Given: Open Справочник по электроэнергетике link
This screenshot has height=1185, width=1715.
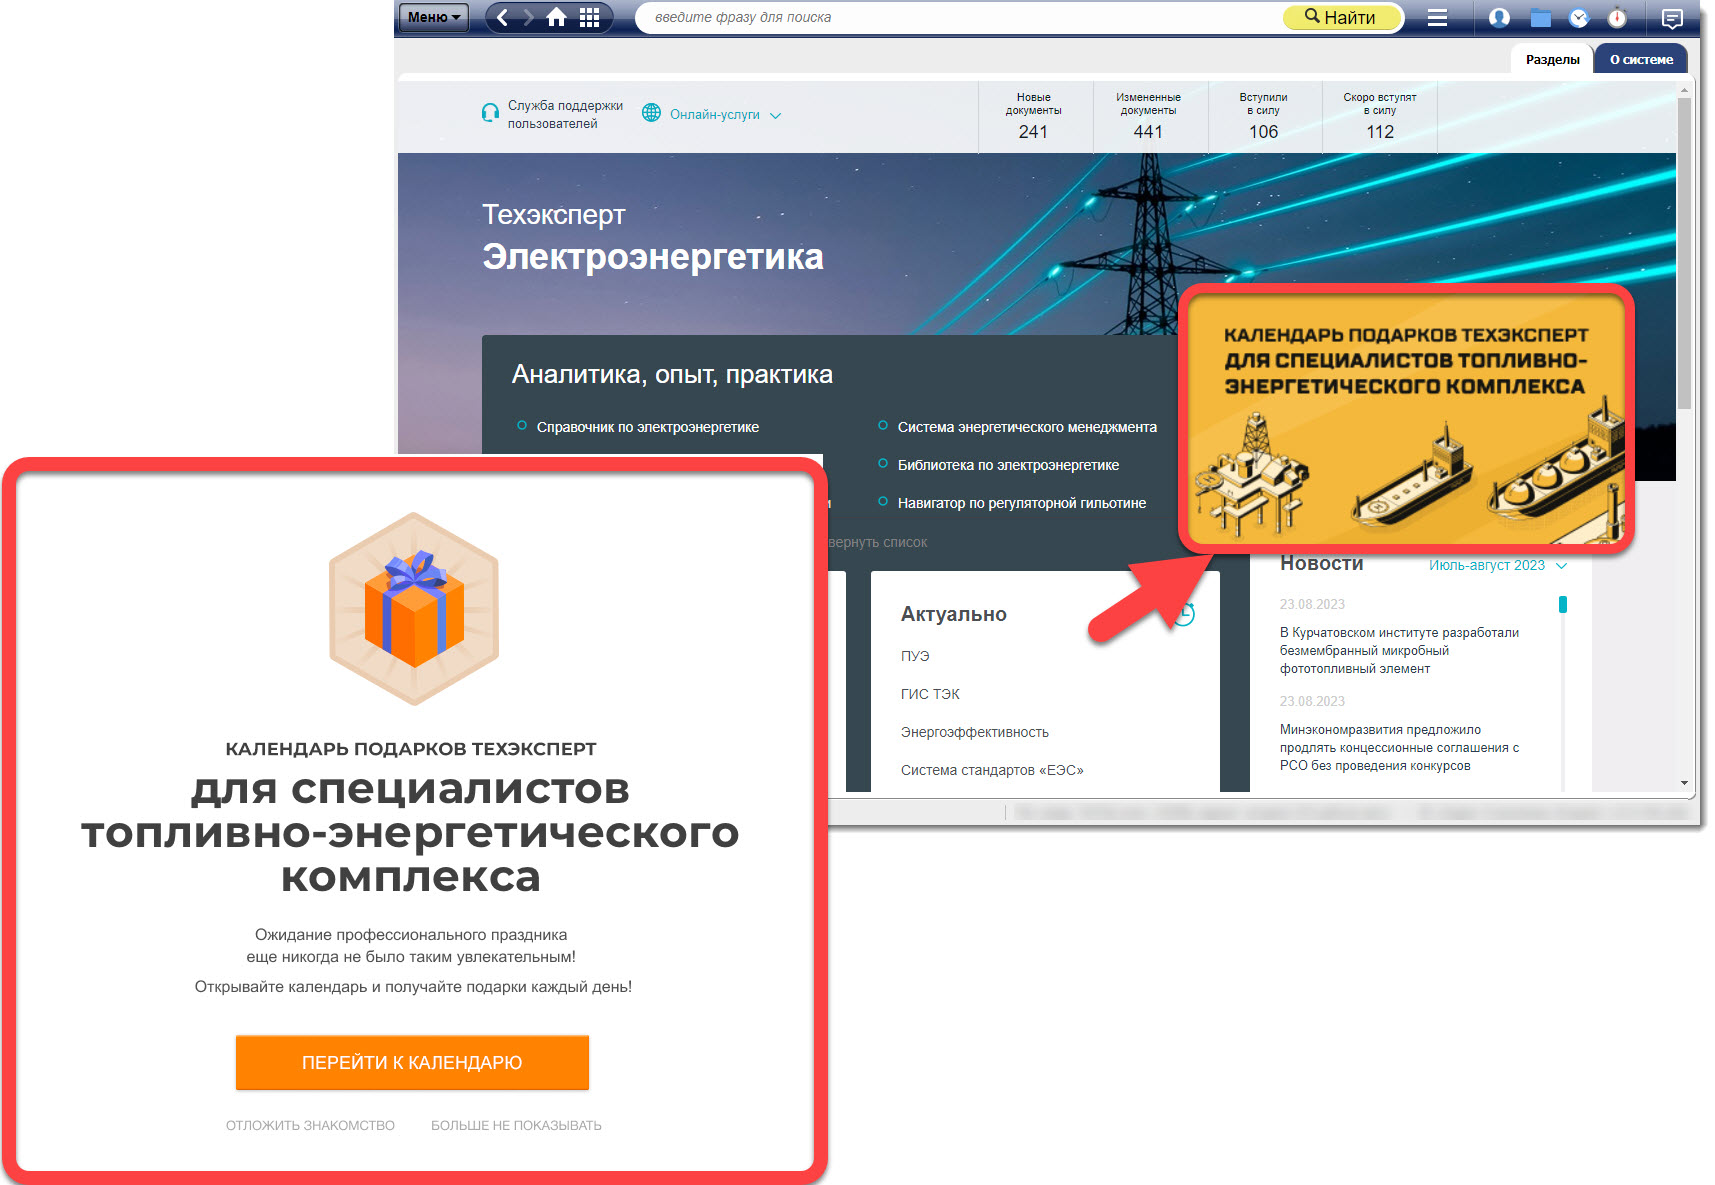Looking at the screenshot, I should point(647,427).
